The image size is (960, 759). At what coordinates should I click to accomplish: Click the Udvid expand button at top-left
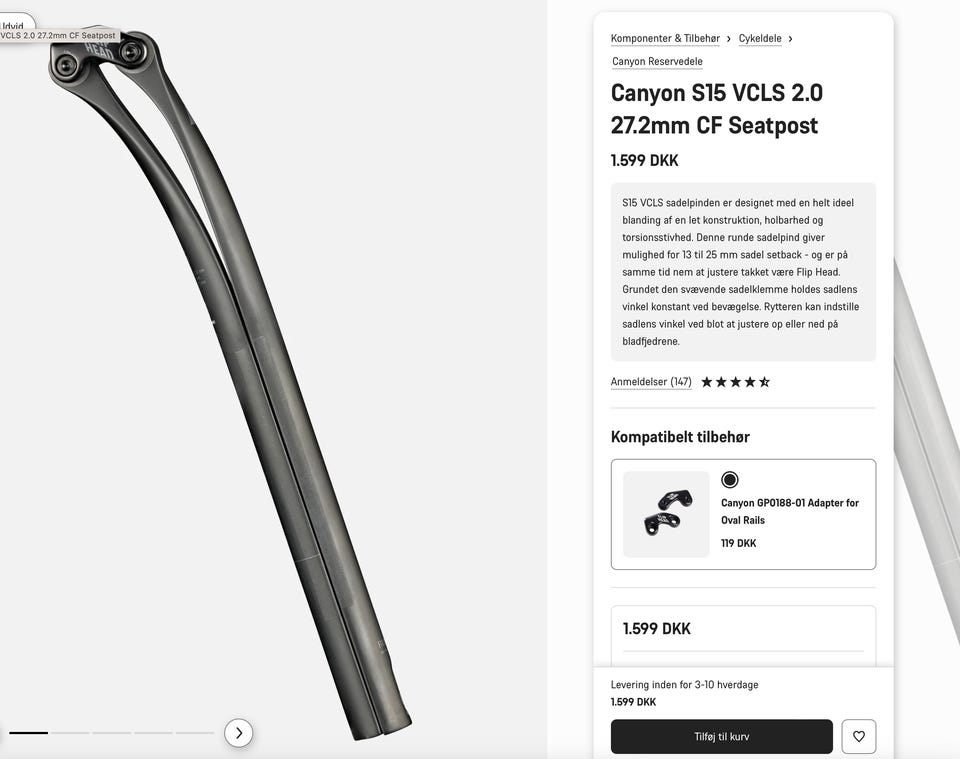pyautogui.click(x=13, y=21)
